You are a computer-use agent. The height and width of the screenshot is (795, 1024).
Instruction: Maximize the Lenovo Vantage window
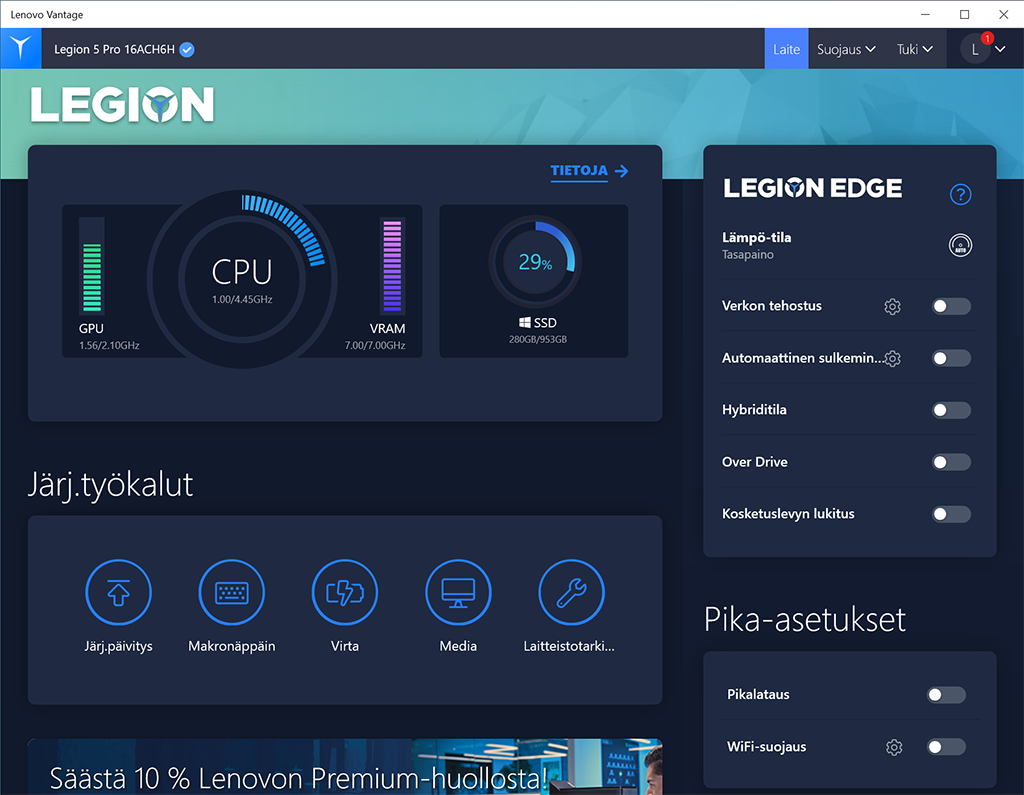[x=965, y=14]
